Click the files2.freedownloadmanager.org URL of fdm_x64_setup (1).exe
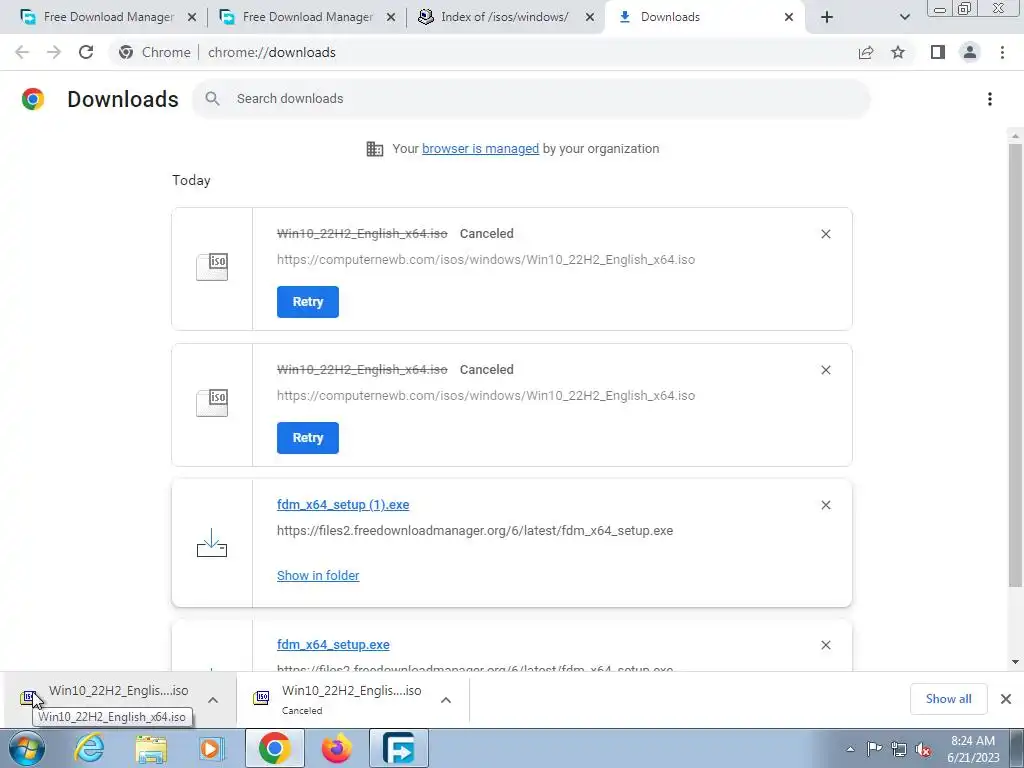 tap(475, 531)
